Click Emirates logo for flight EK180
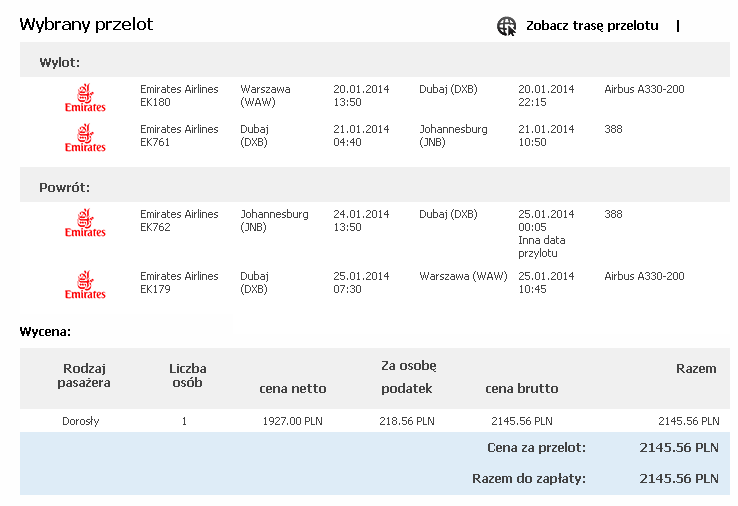This screenshot has width=738, height=506. [85, 98]
